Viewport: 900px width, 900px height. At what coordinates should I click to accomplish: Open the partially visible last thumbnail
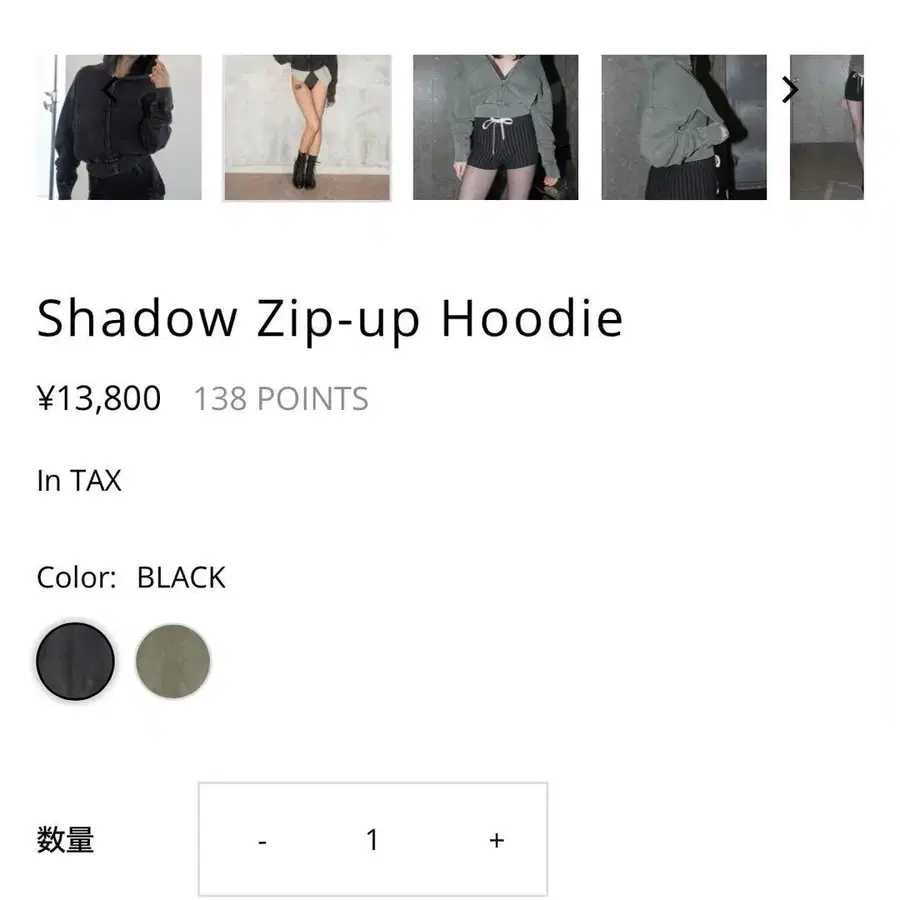tap(827, 127)
